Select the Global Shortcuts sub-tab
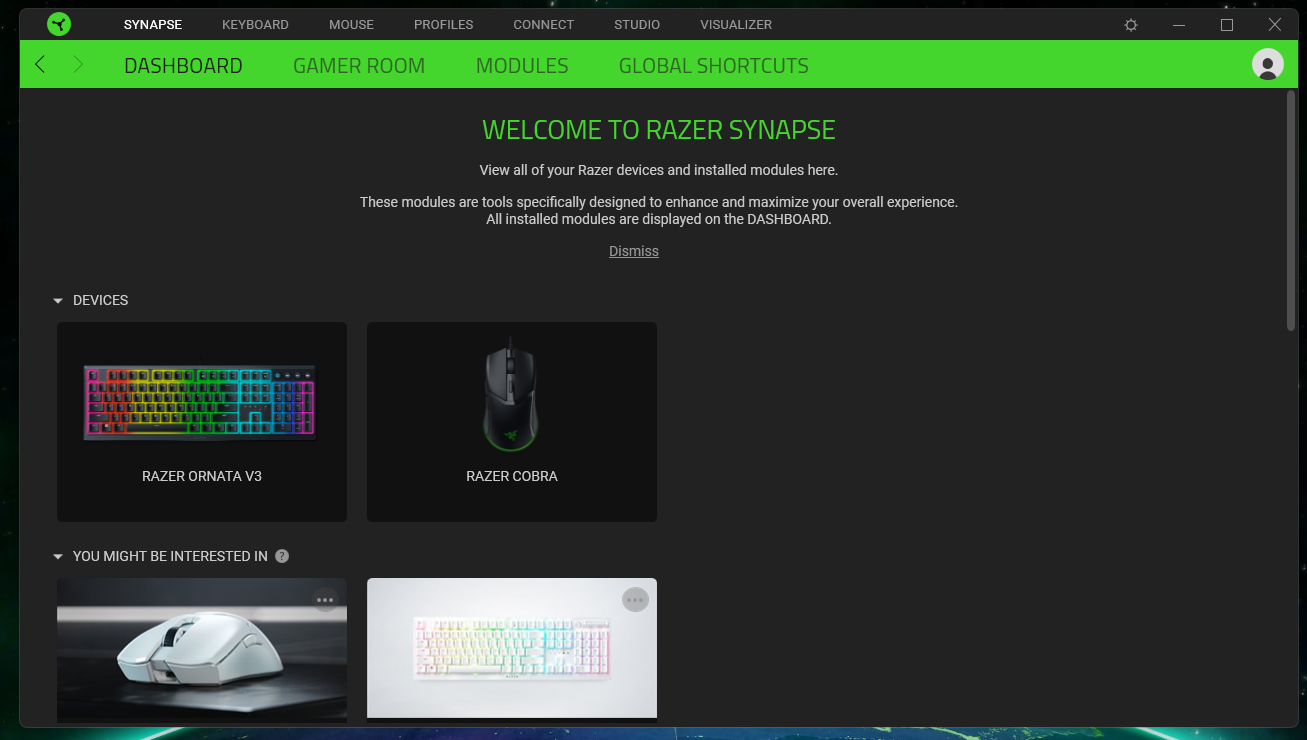This screenshot has height=740, width=1307. click(x=714, y=66)
